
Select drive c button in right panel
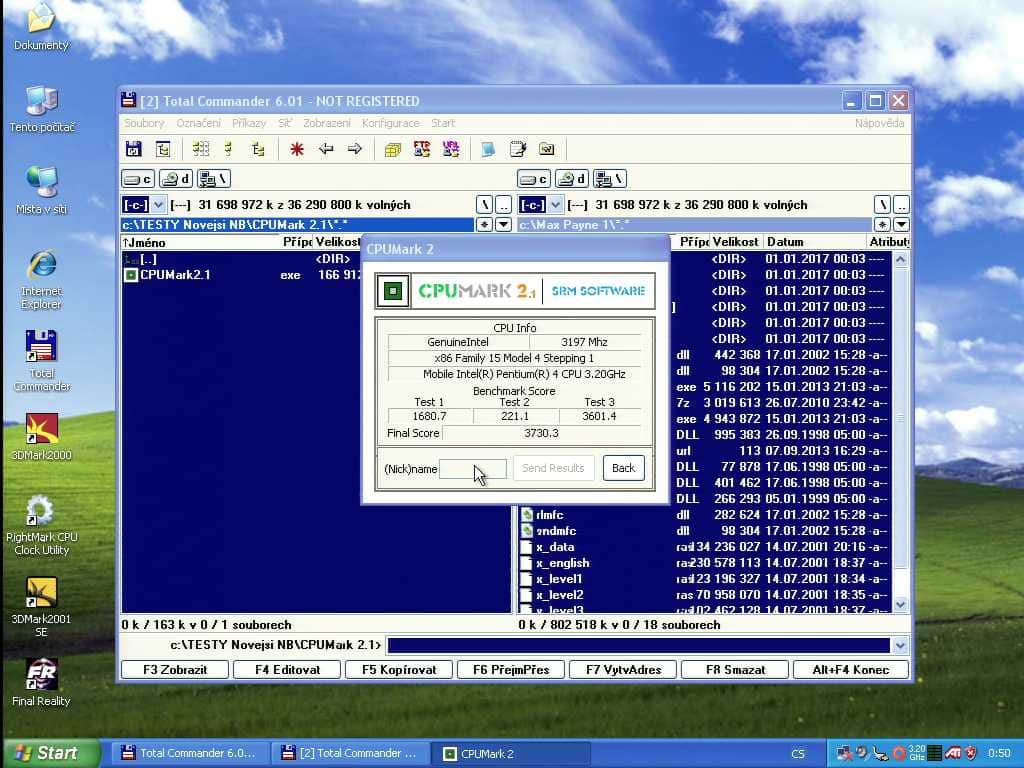534,178
